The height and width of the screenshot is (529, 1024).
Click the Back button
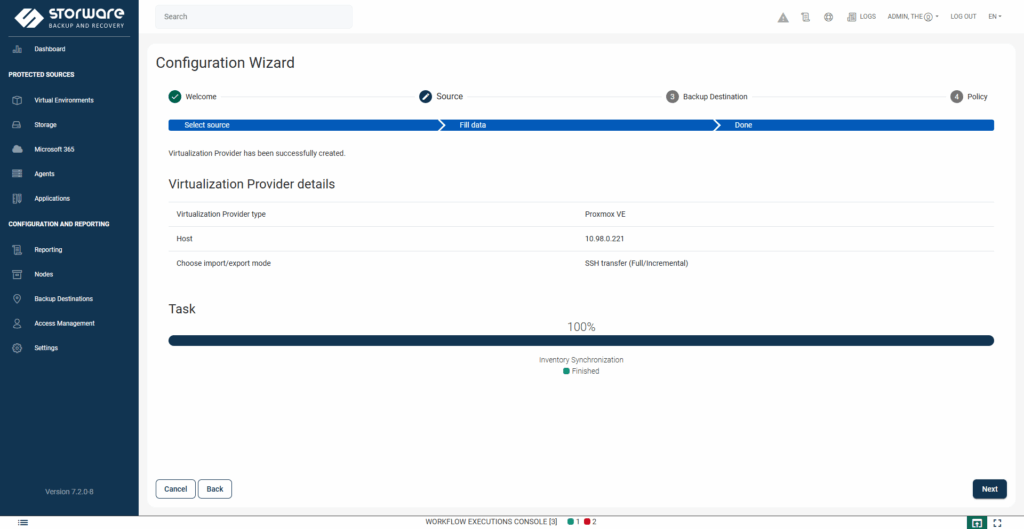click(214, 489)
